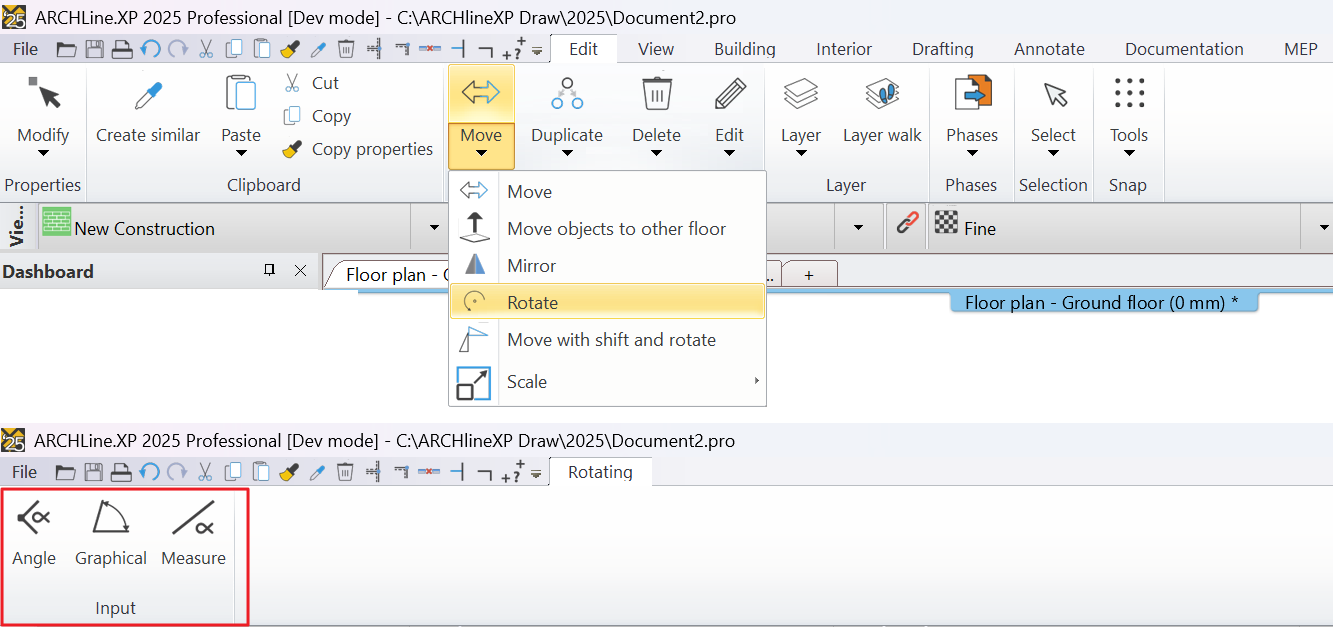The height and width of the screenshot is (628, 1333).
Task: Click the Layer stack icon
Action: 800,96
